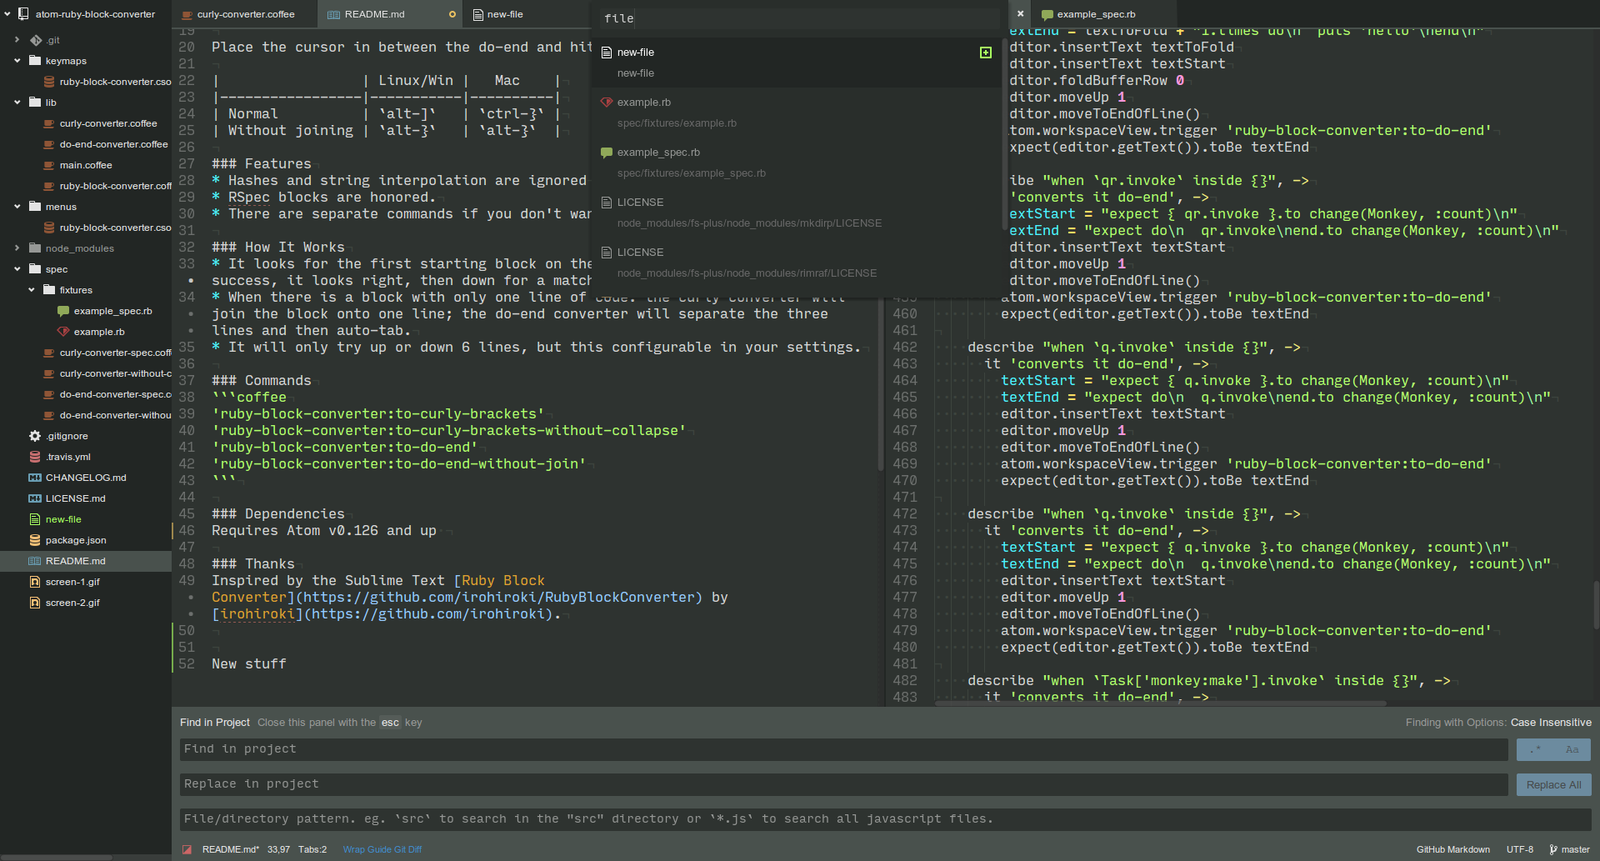Open example.rb from fuzzy finder results

[x=797, y=112]
